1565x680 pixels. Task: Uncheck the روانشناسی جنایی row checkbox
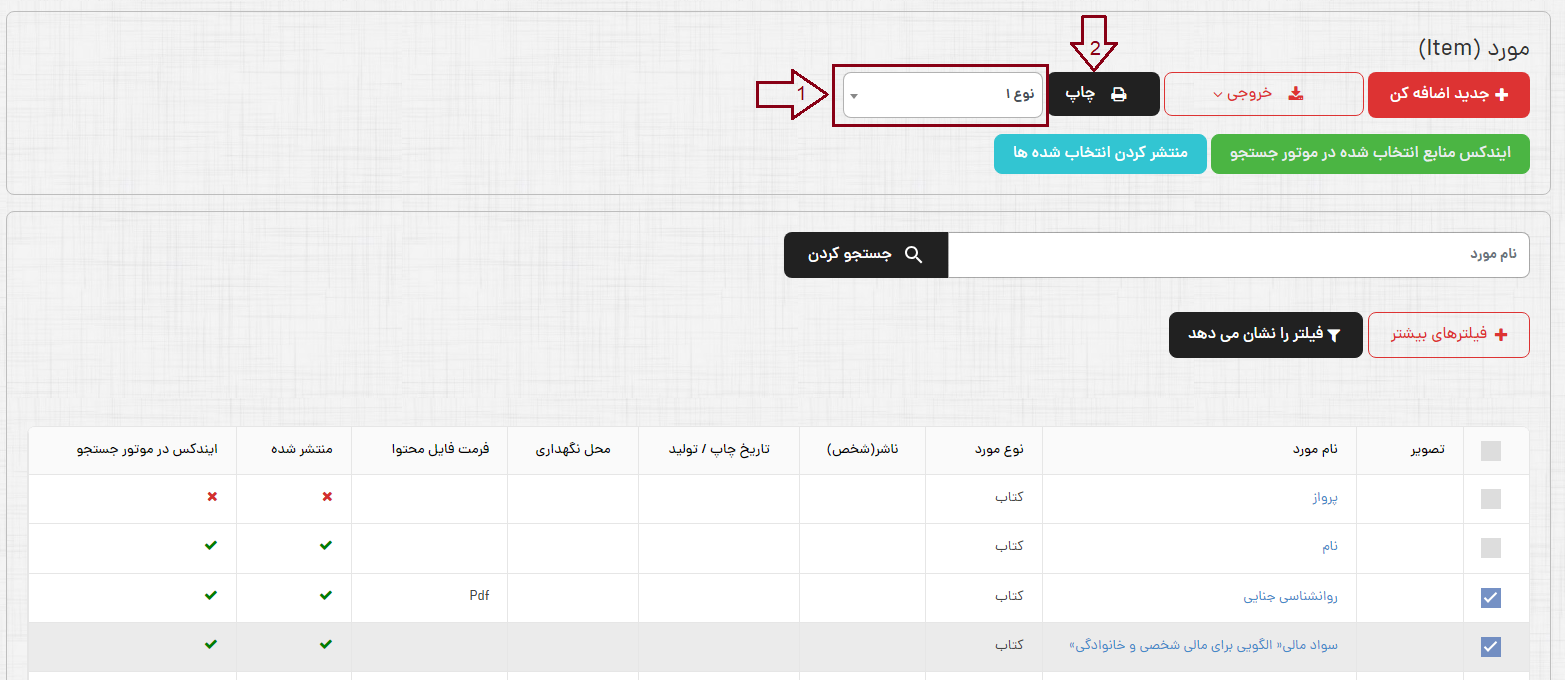pyautogui.click(x=1490, y=598)
